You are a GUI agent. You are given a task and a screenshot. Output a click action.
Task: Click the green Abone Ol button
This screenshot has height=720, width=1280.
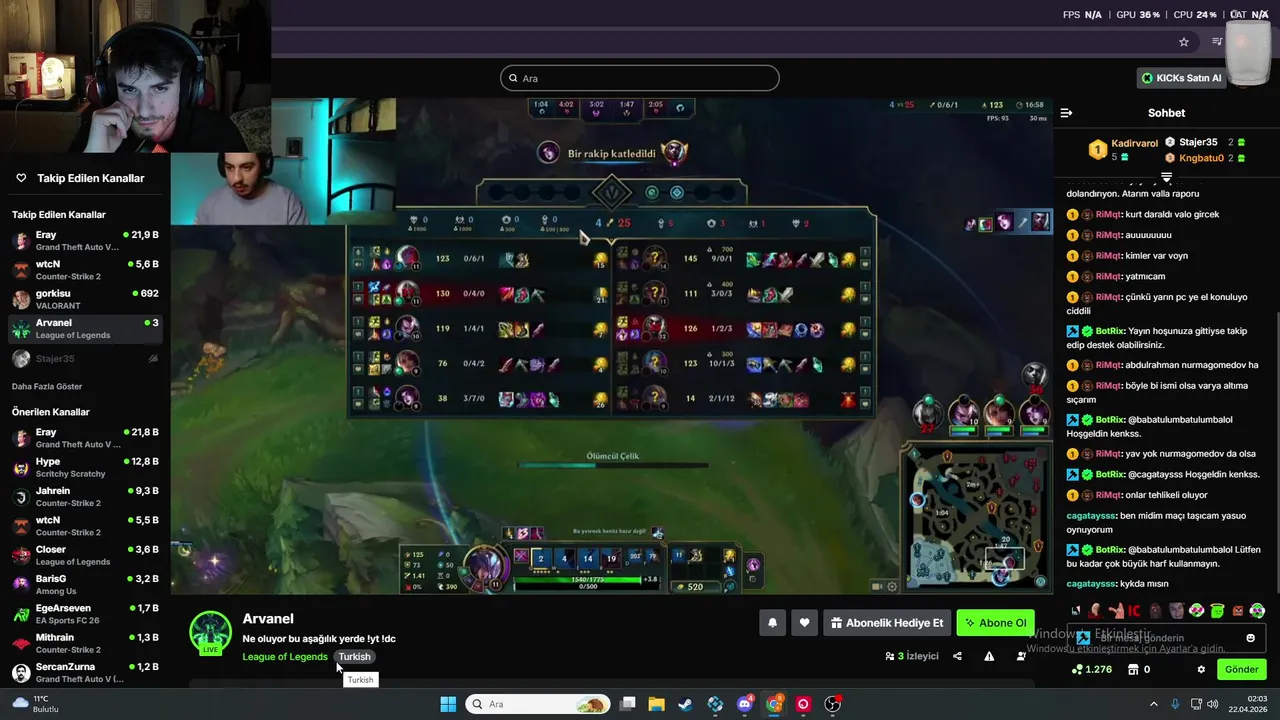[994, 623]
